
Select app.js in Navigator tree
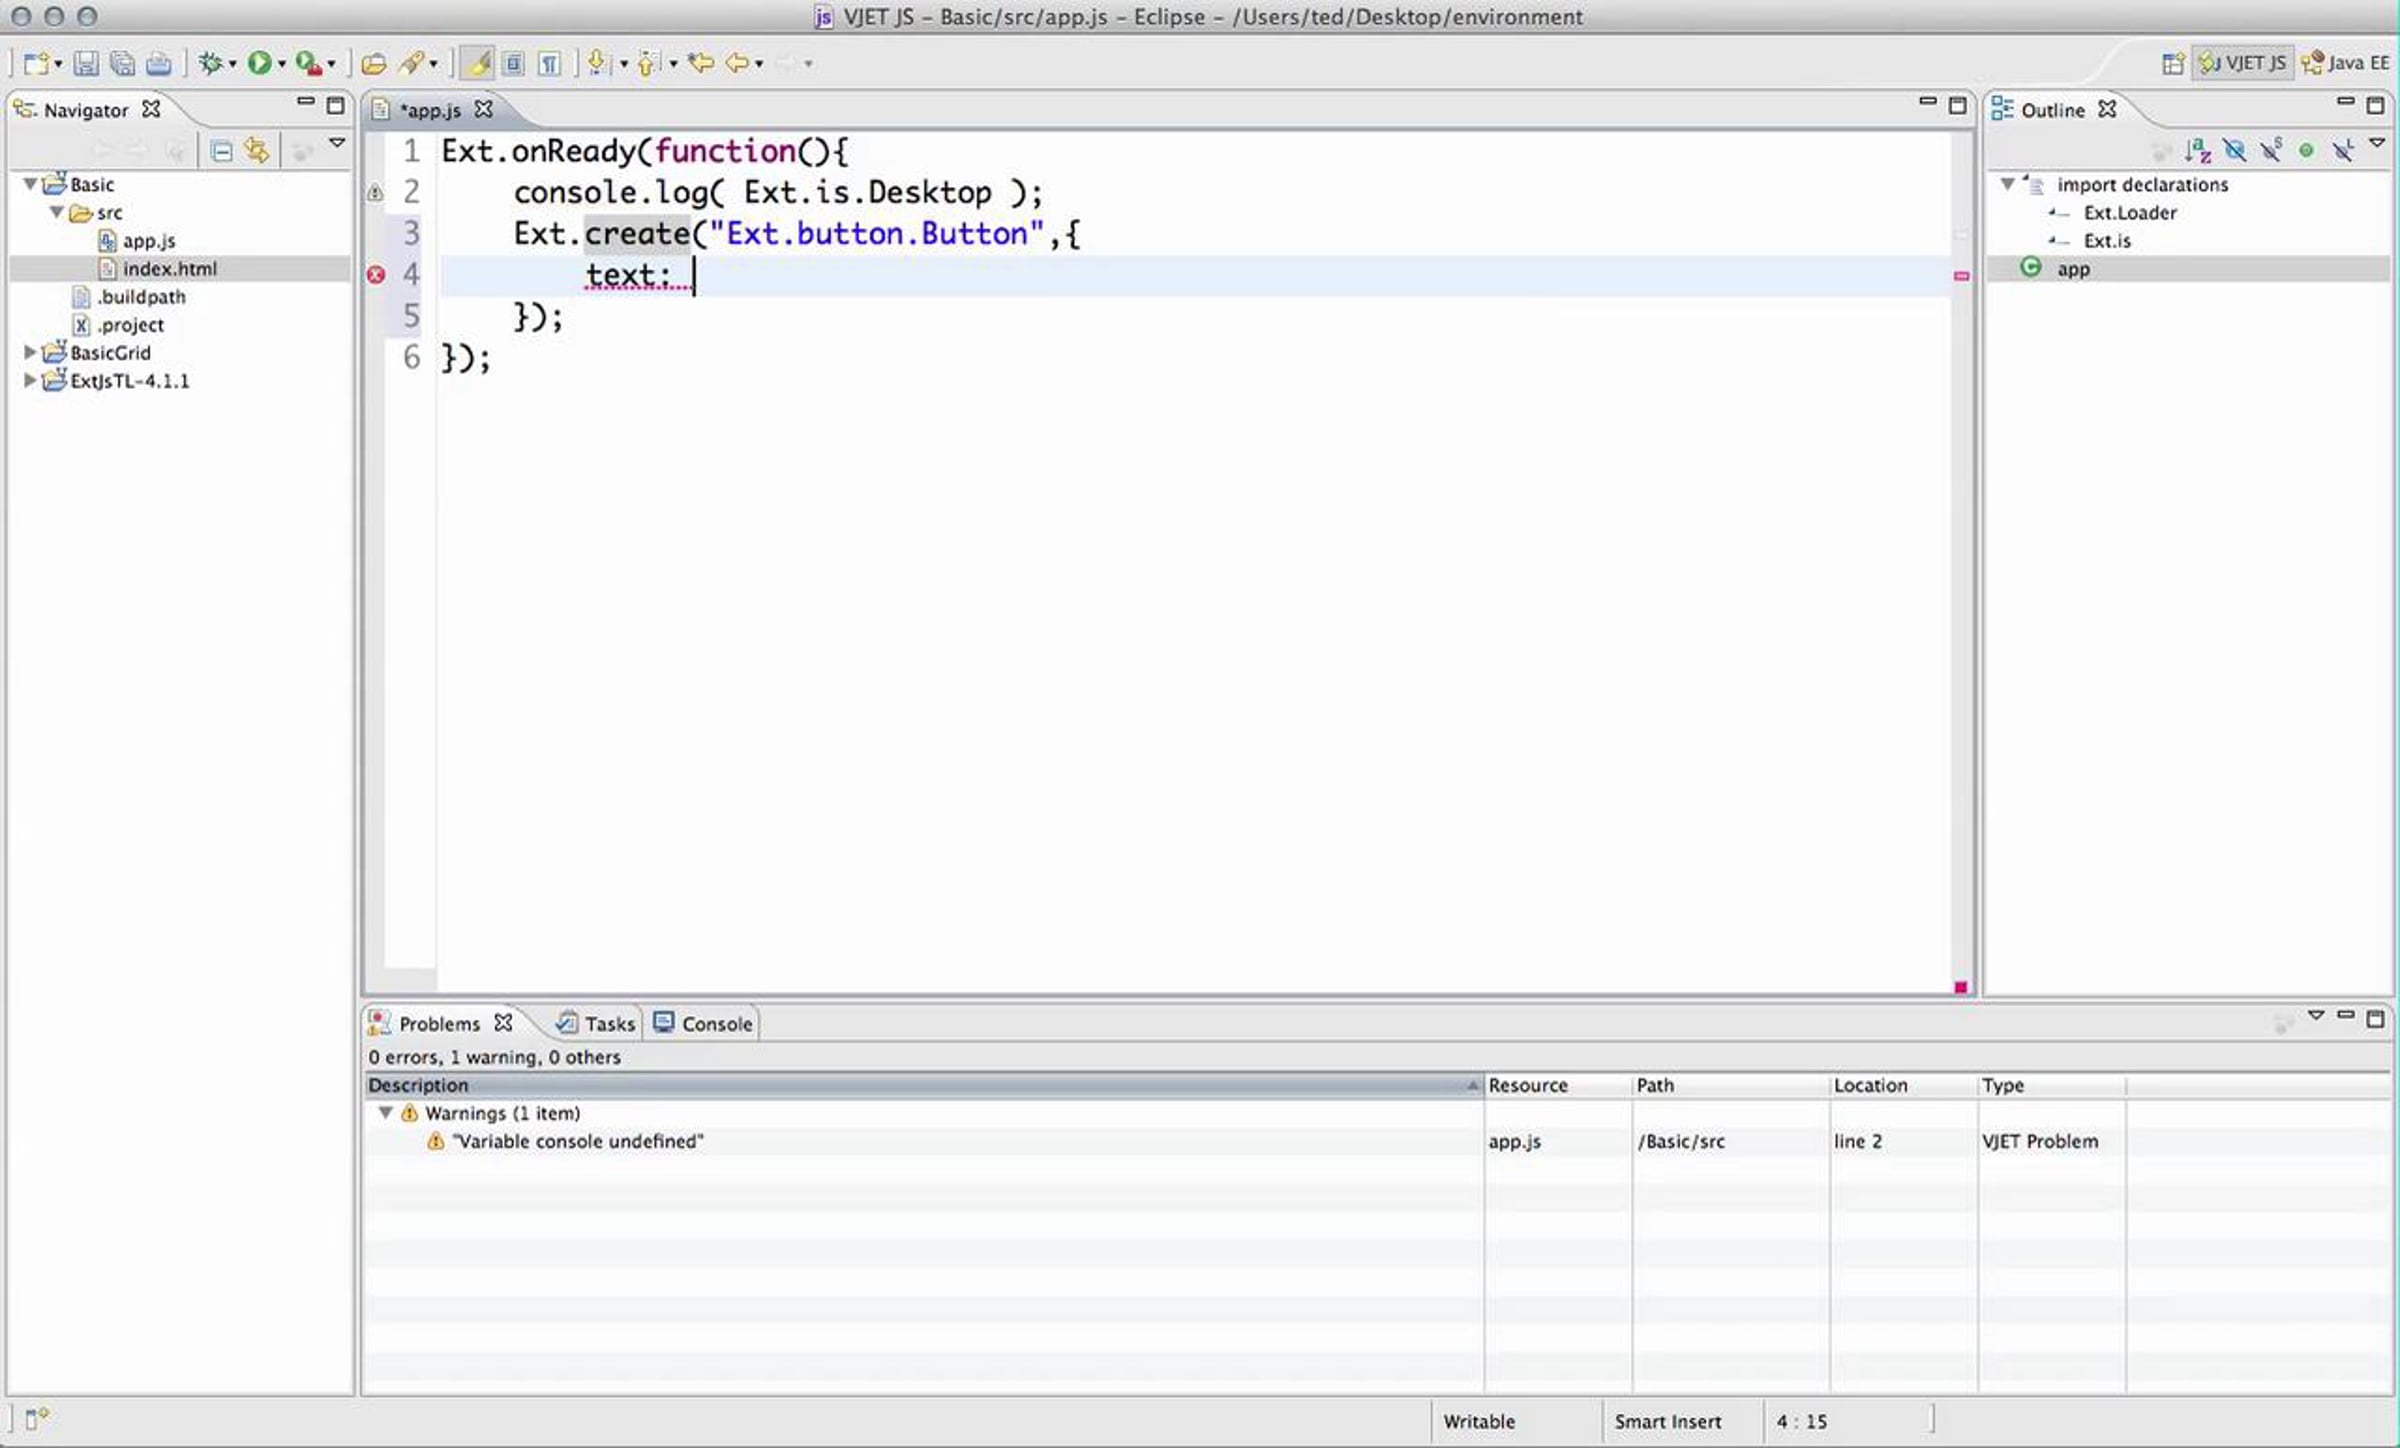(x=148, y=241)
